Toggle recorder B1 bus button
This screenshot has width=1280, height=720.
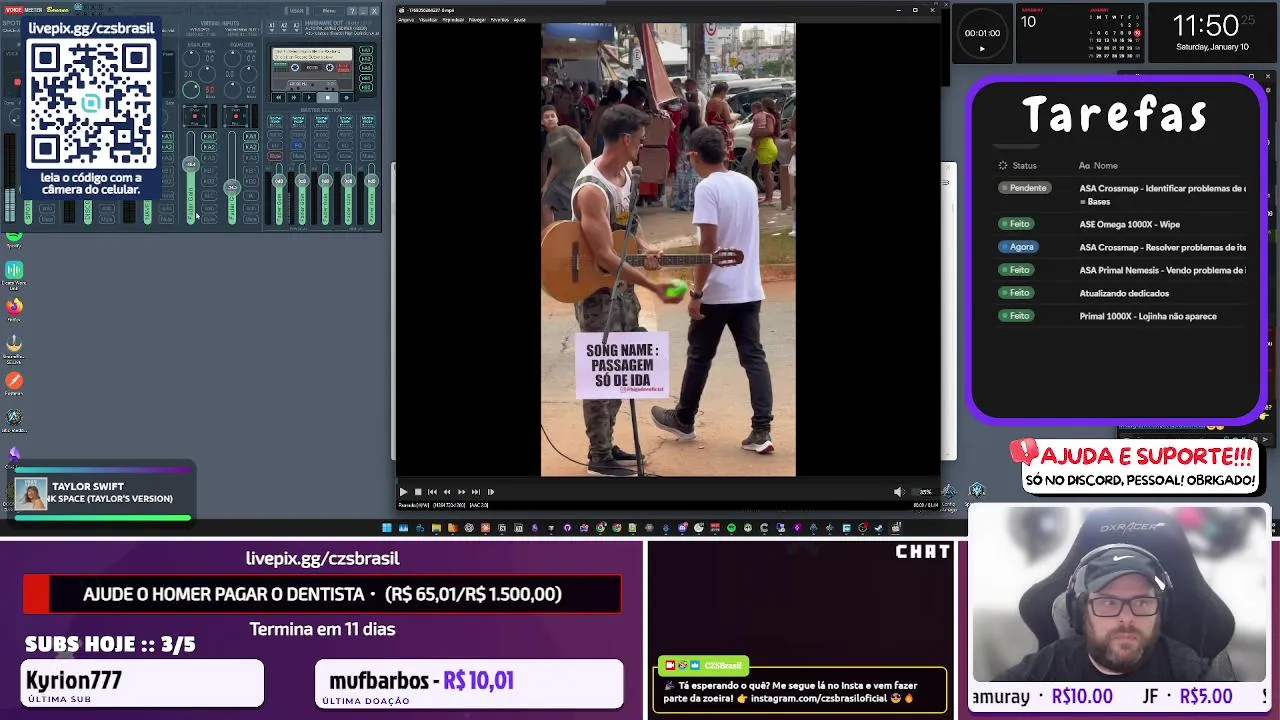coord(366,78)
